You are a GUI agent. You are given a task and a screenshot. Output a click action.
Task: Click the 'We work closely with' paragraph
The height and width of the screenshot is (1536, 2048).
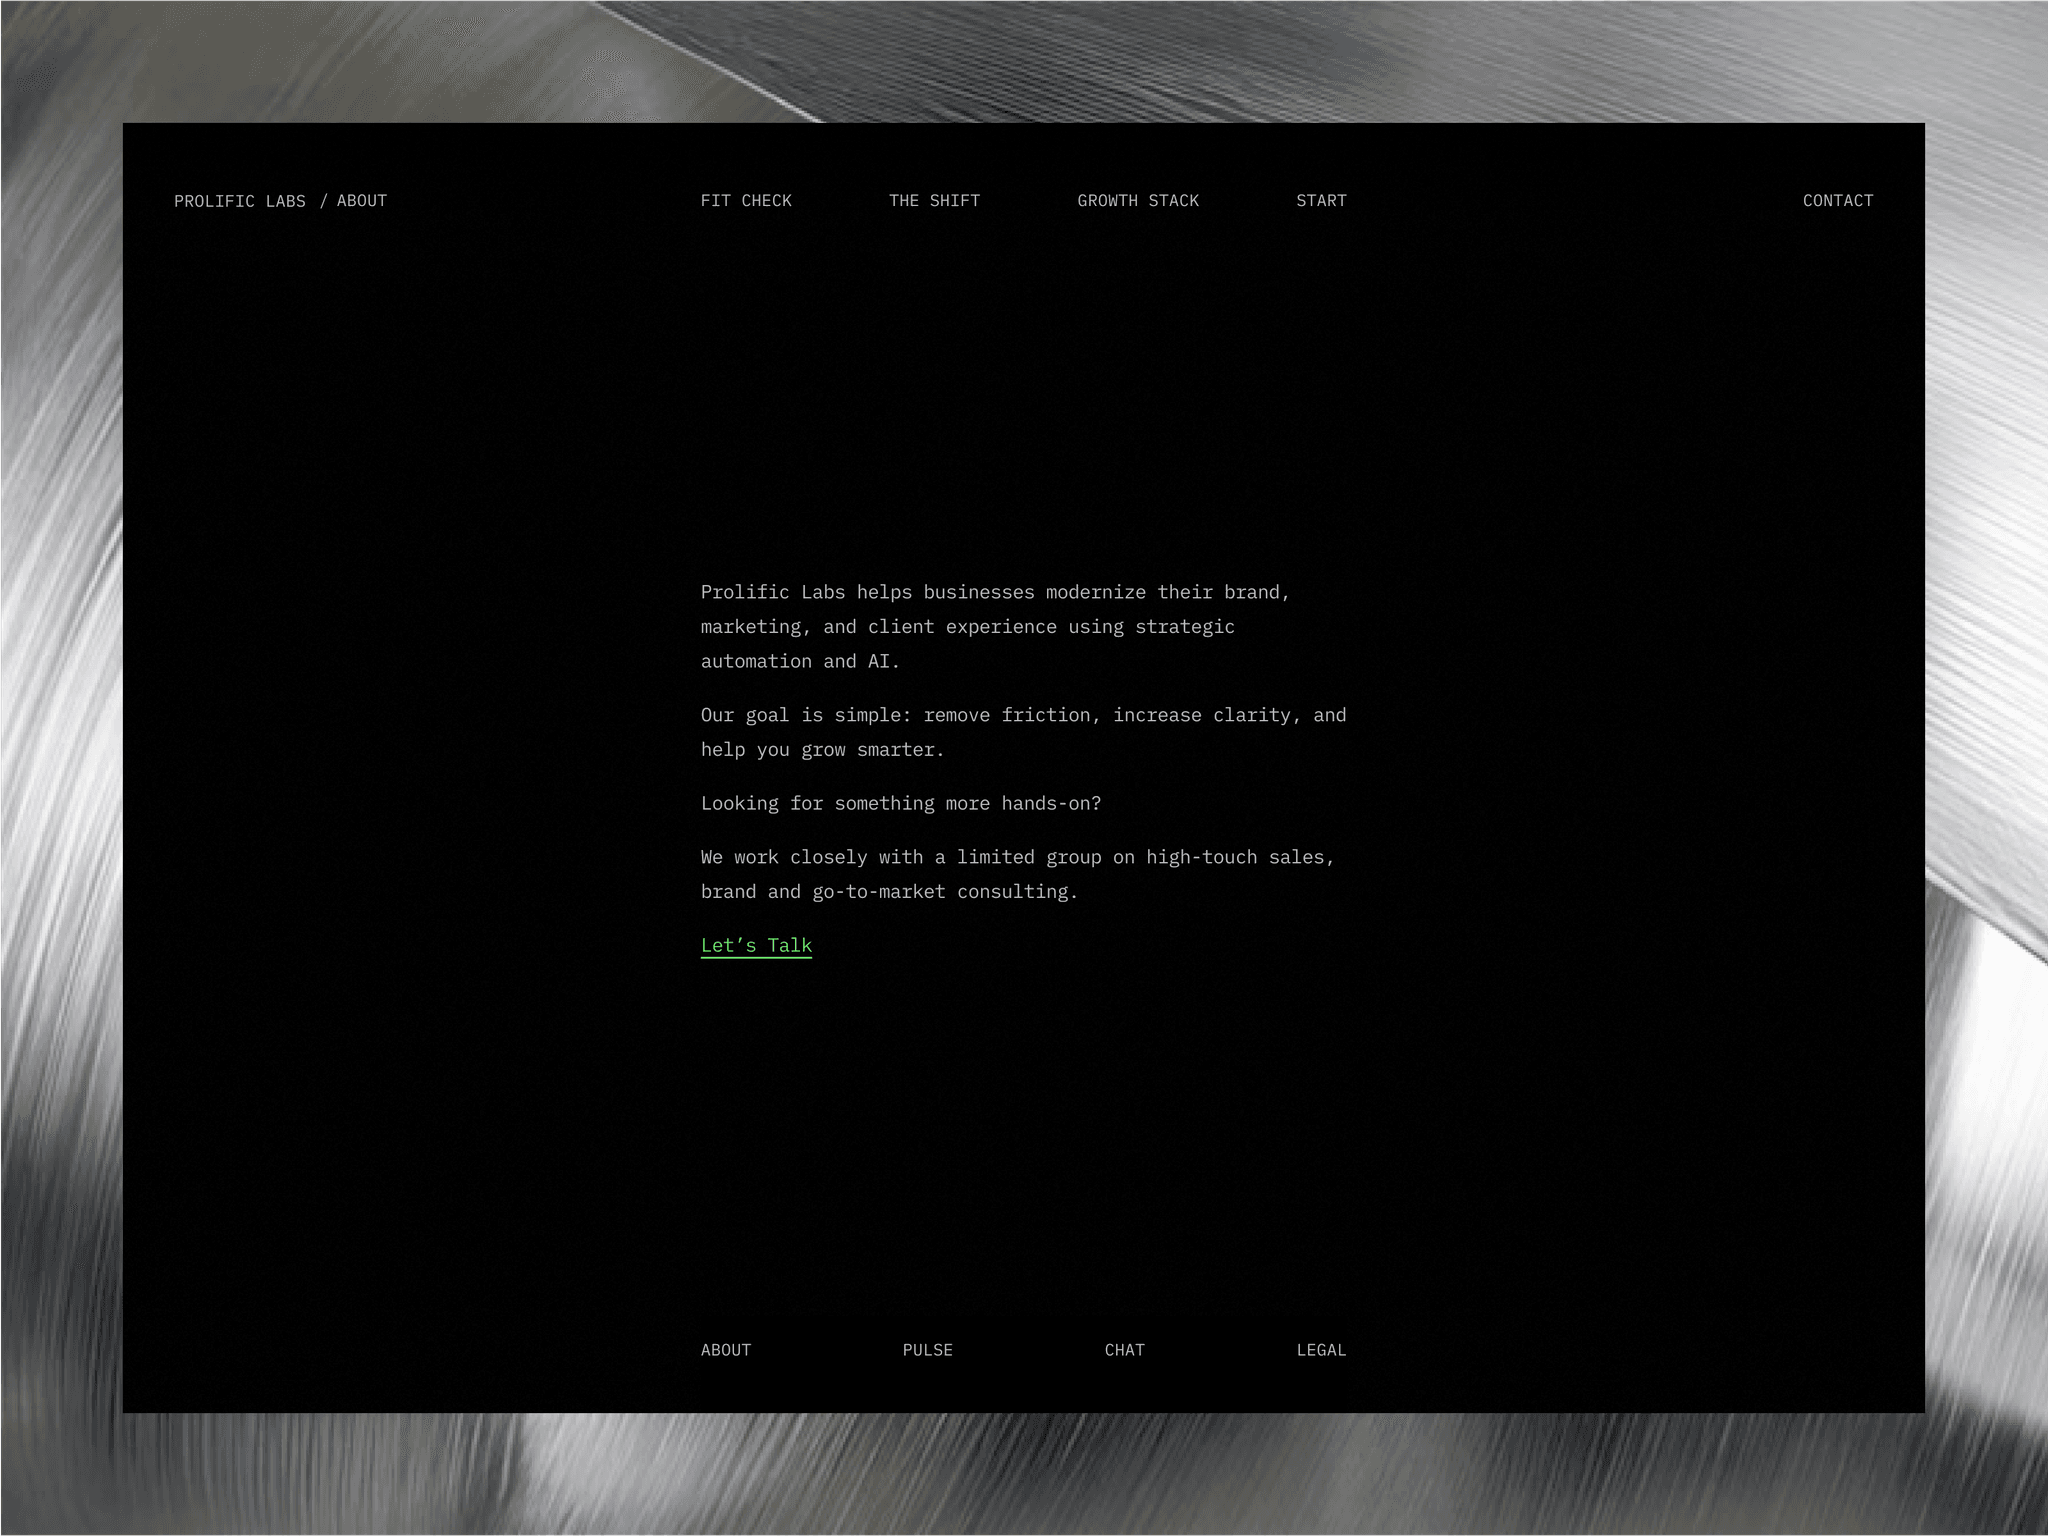point(1018,874)
